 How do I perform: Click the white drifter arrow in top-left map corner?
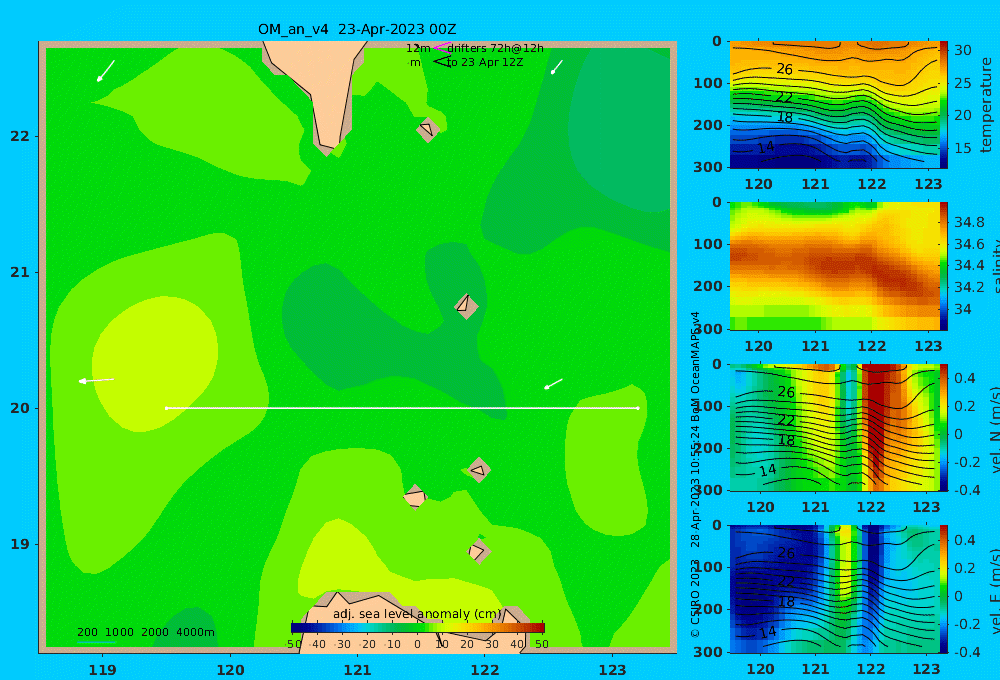tap(105, 71)
